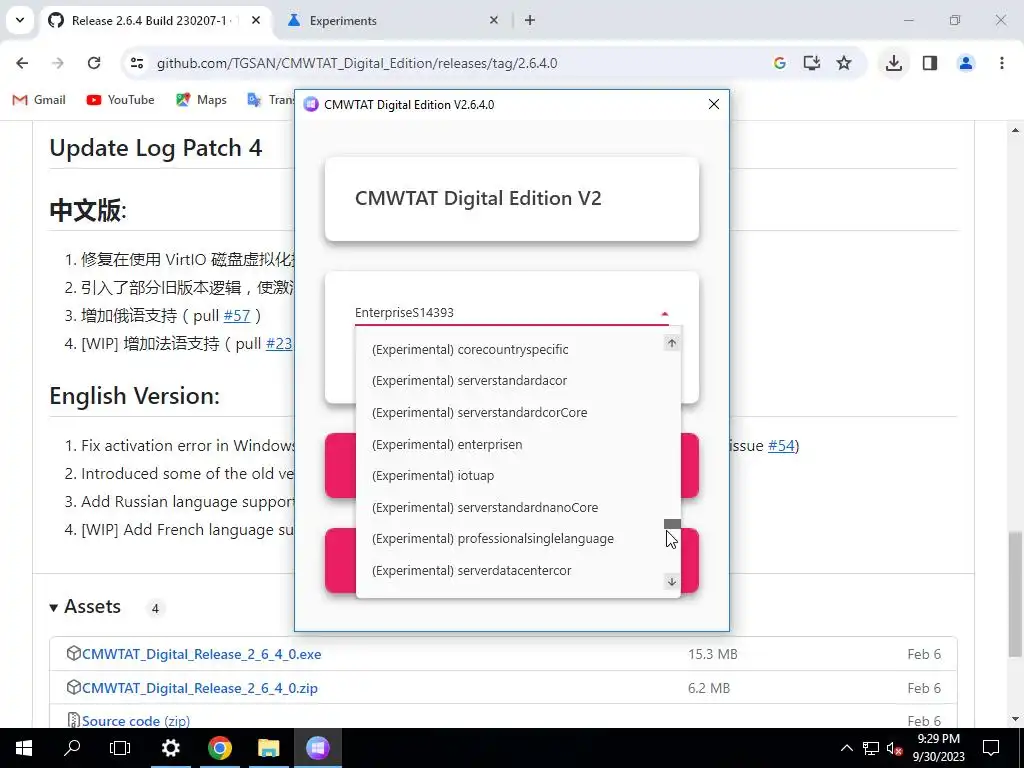Switch to Chrome on taskbar
The width and height of the screenshot is (1024, 768).
pos(219,748)
